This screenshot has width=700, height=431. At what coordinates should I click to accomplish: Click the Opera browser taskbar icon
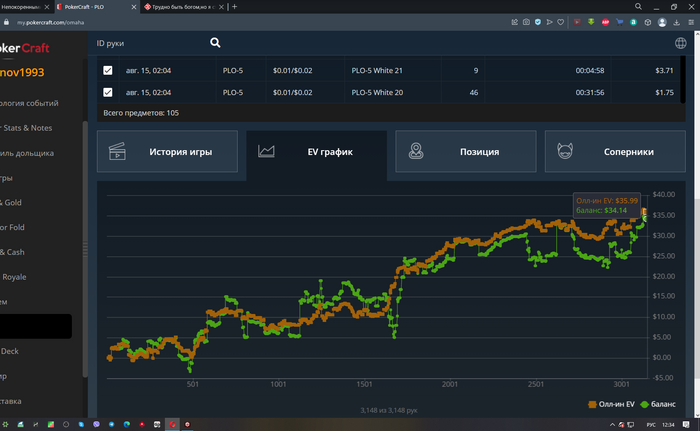point(172,424)
